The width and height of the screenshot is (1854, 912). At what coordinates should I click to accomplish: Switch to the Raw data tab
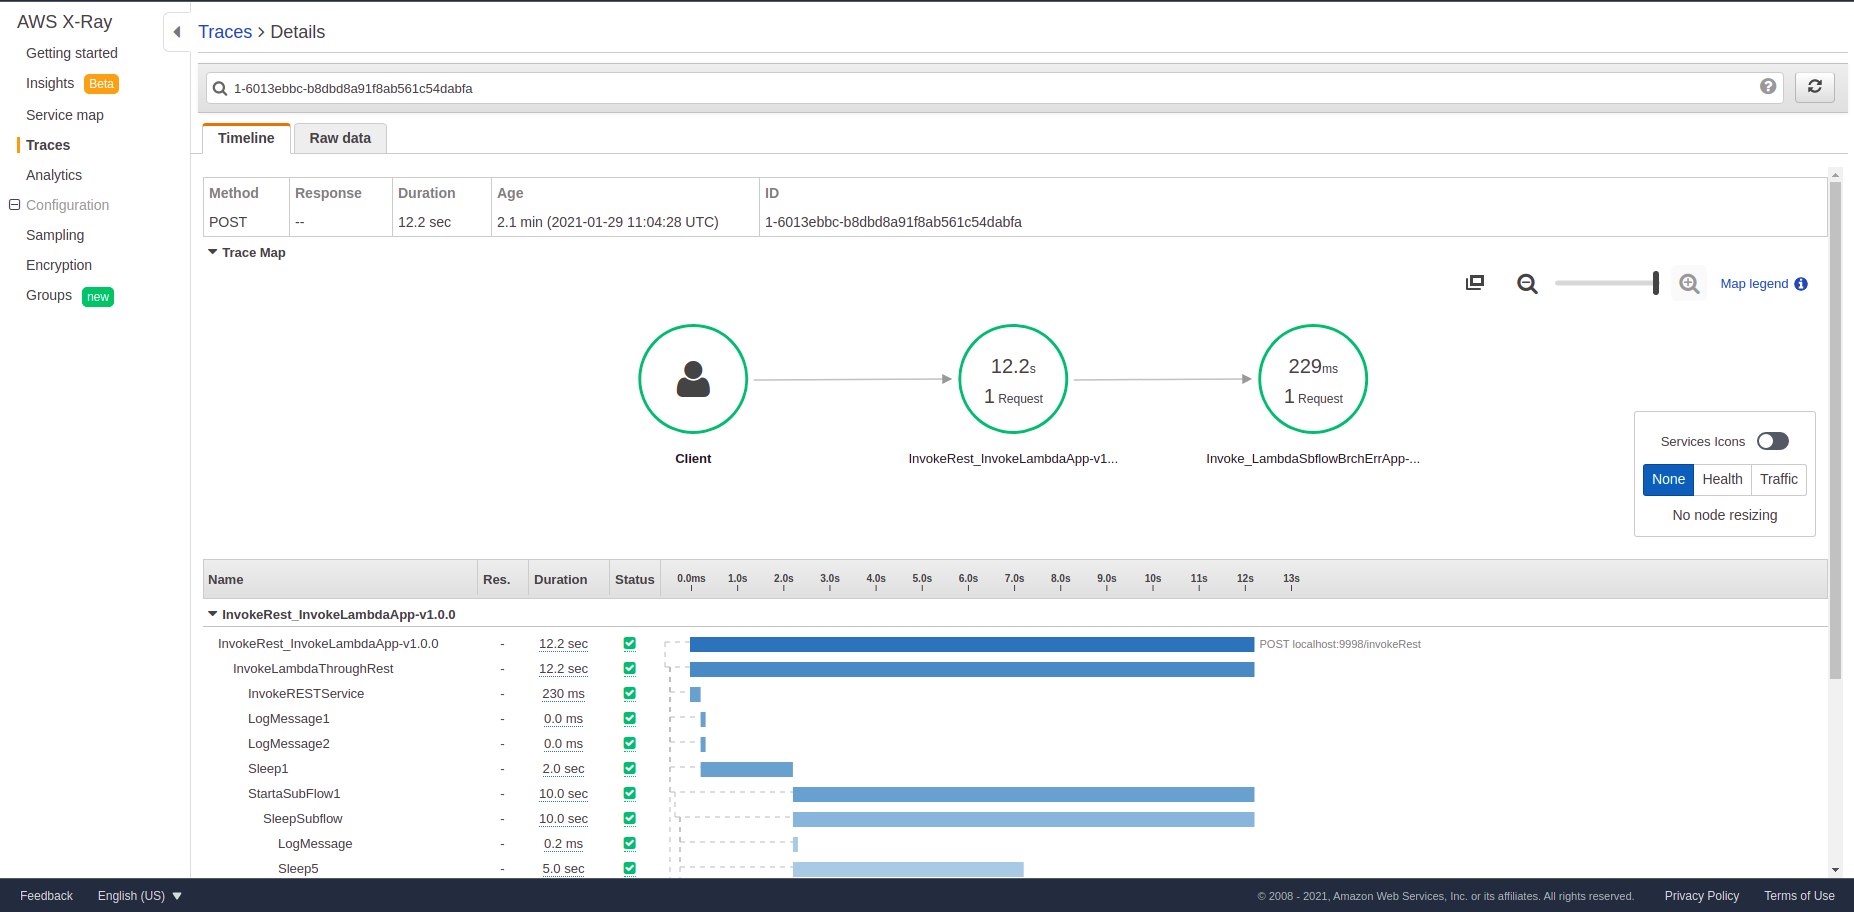[340, 139]
